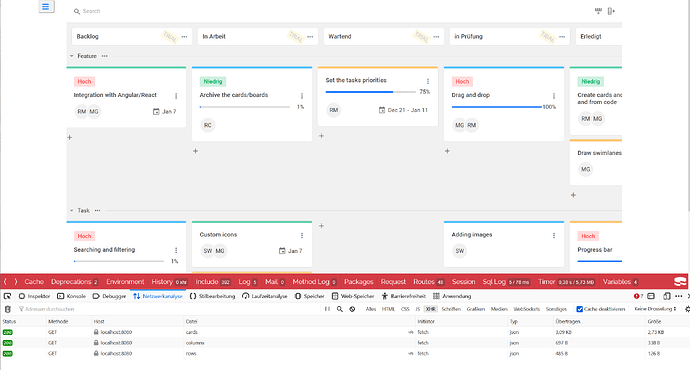Open menu of Integration with Angular/React card
The image size is (690, 370).
tap(176, 95)
